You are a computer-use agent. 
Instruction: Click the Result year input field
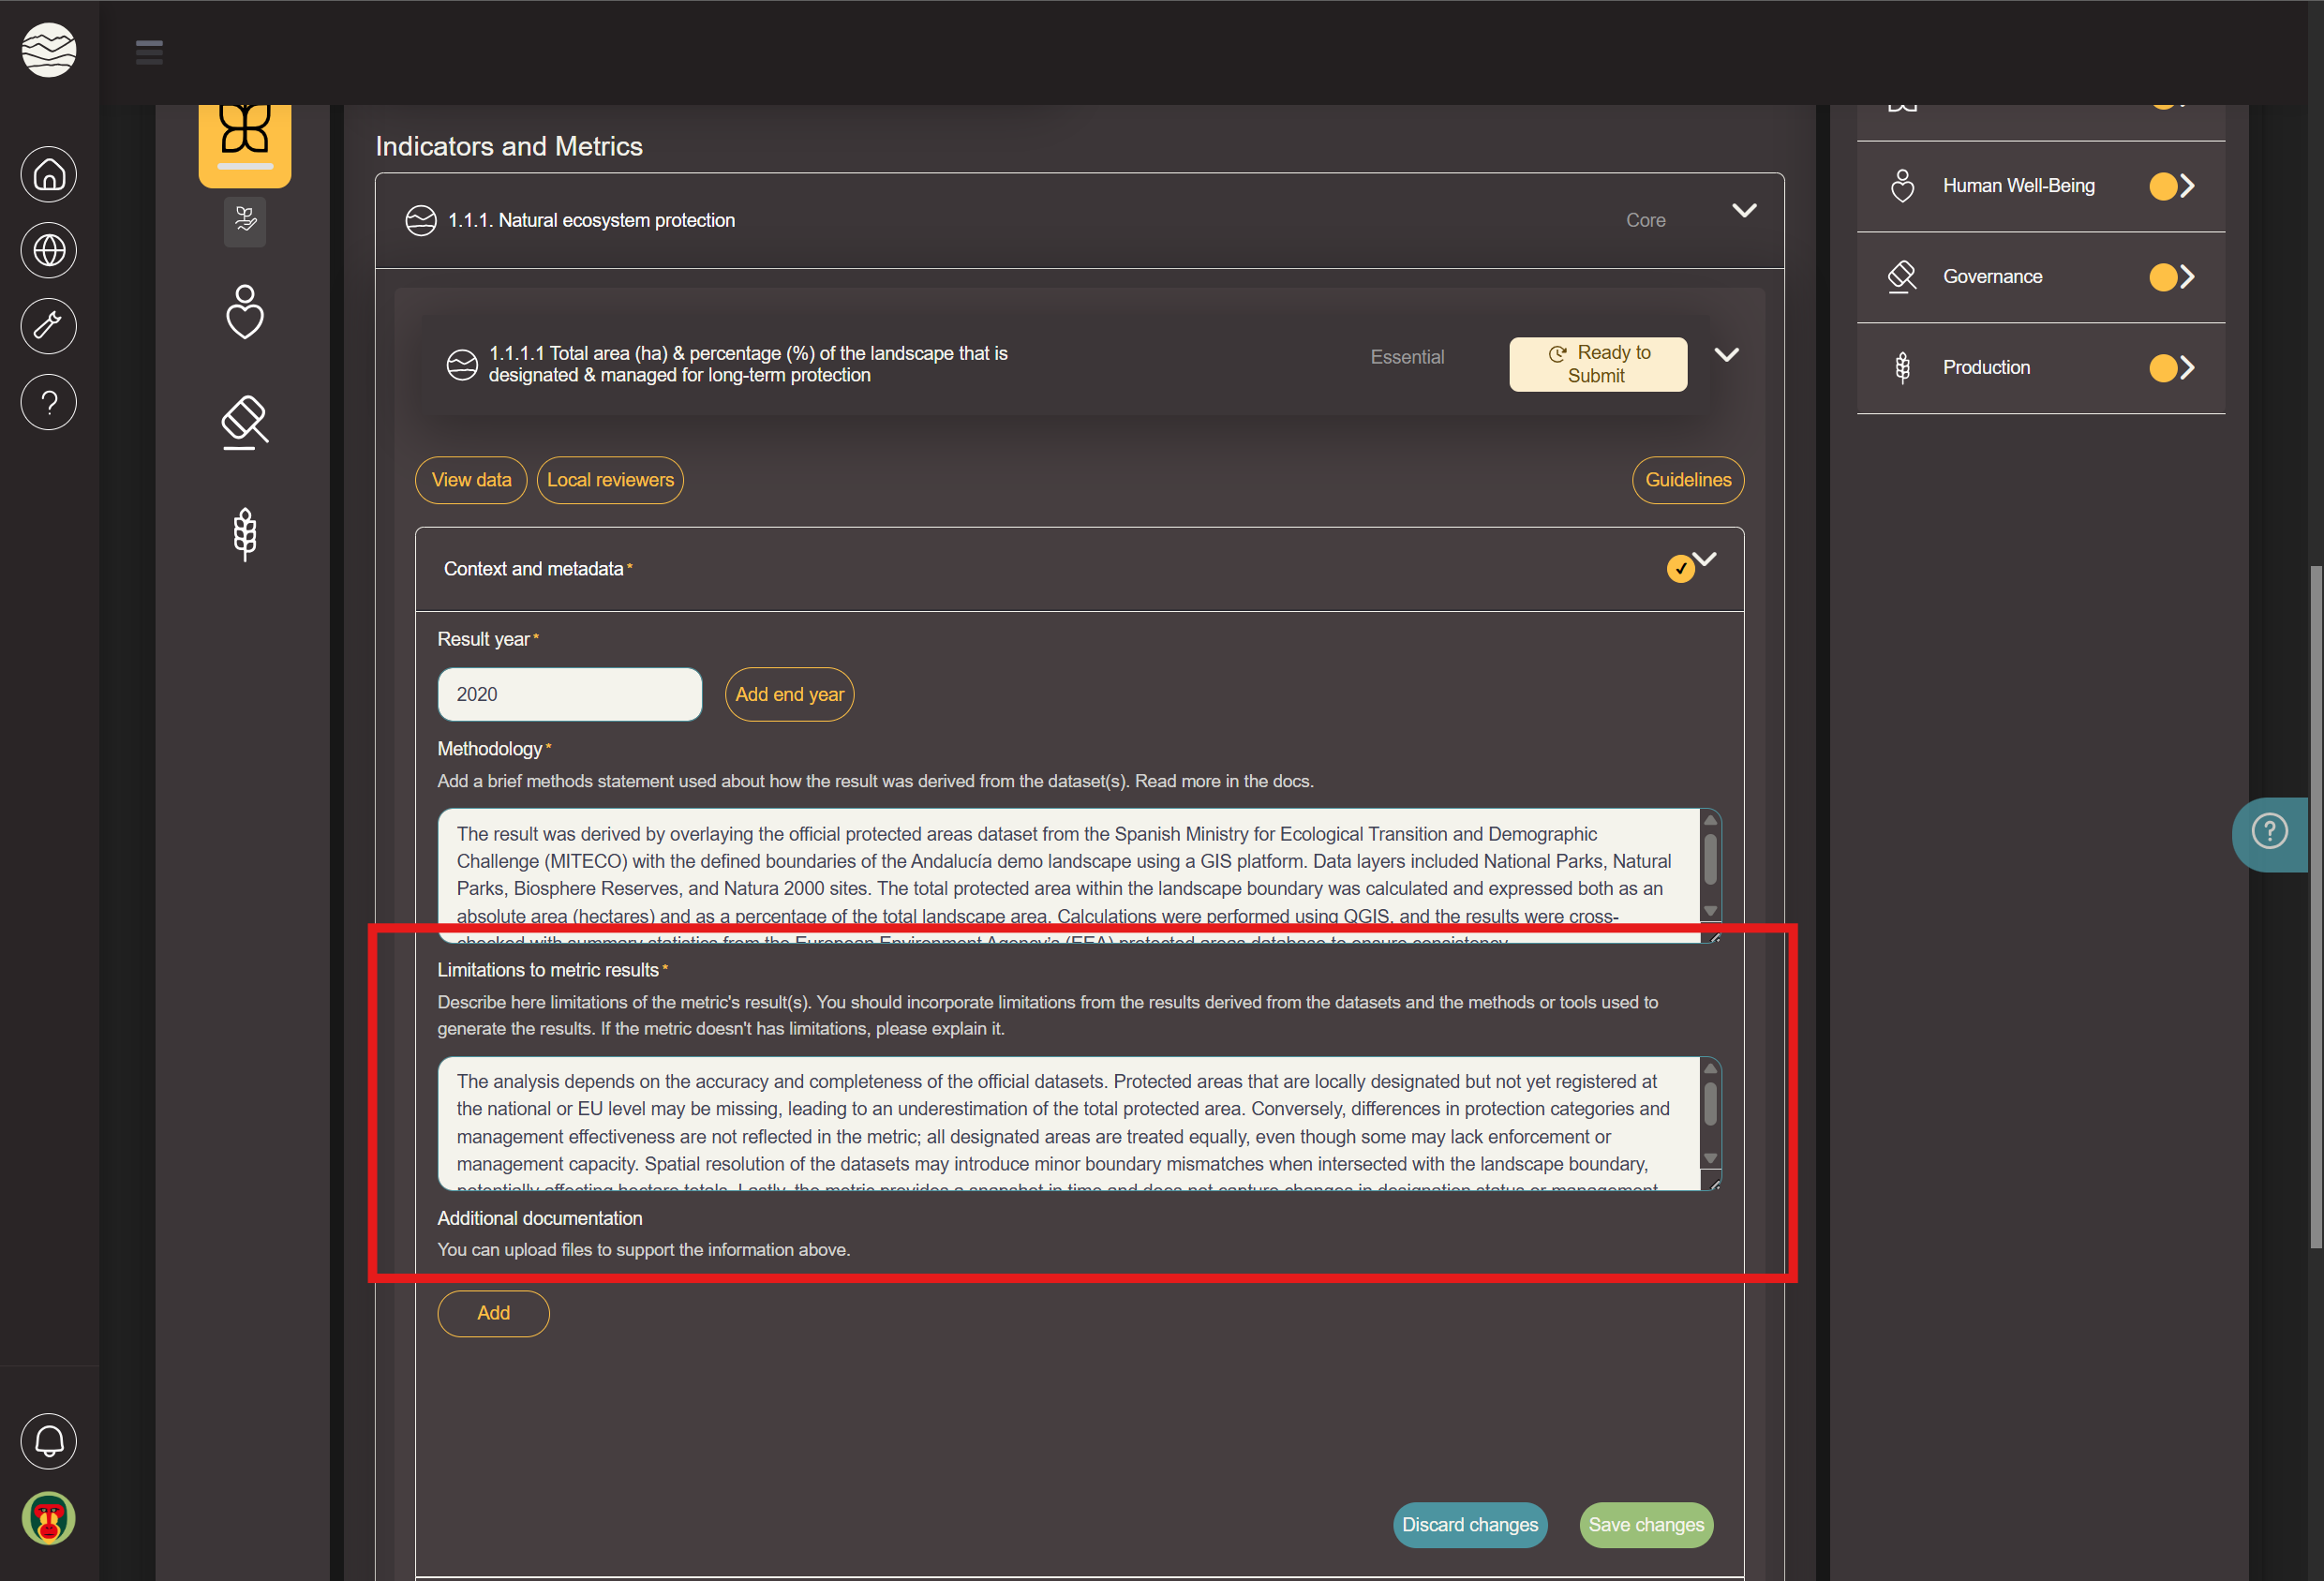click(569, 694)
